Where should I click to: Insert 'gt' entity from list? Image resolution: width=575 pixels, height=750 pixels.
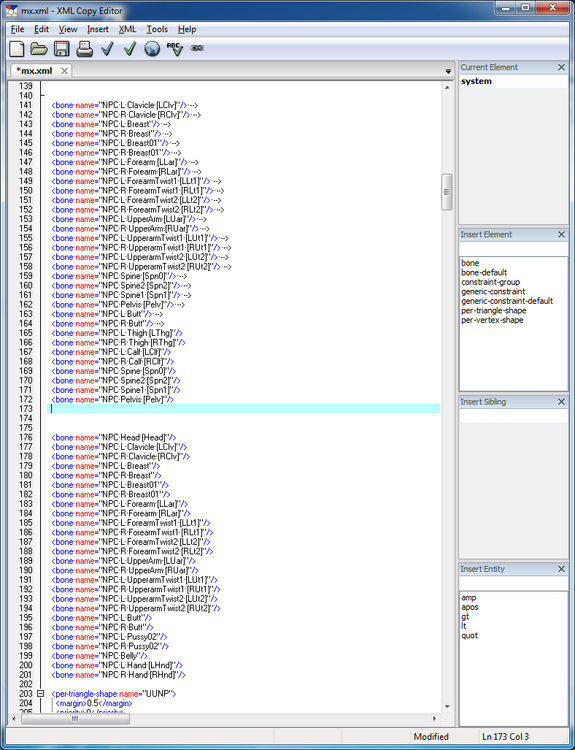click(x=465, y=617)
